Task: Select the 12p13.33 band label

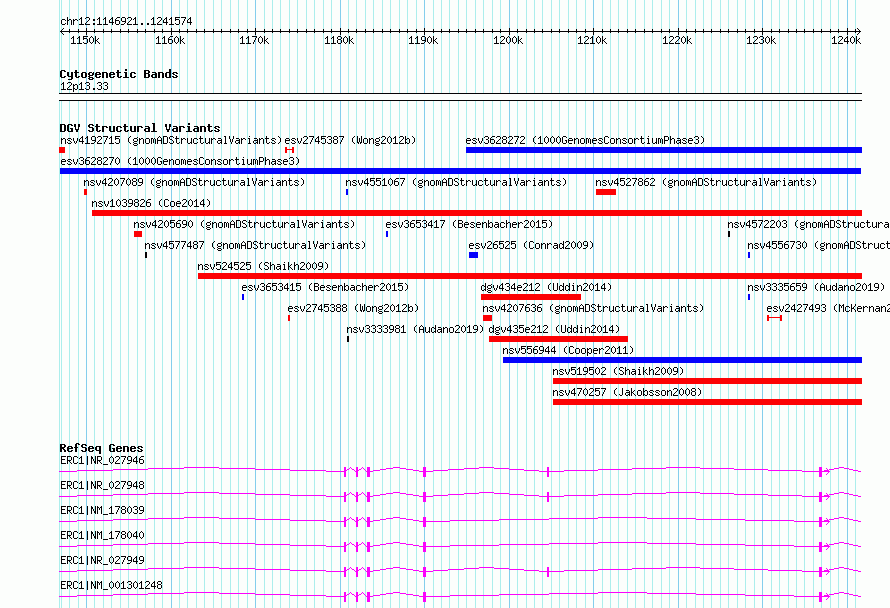Action: click(84, 86)
